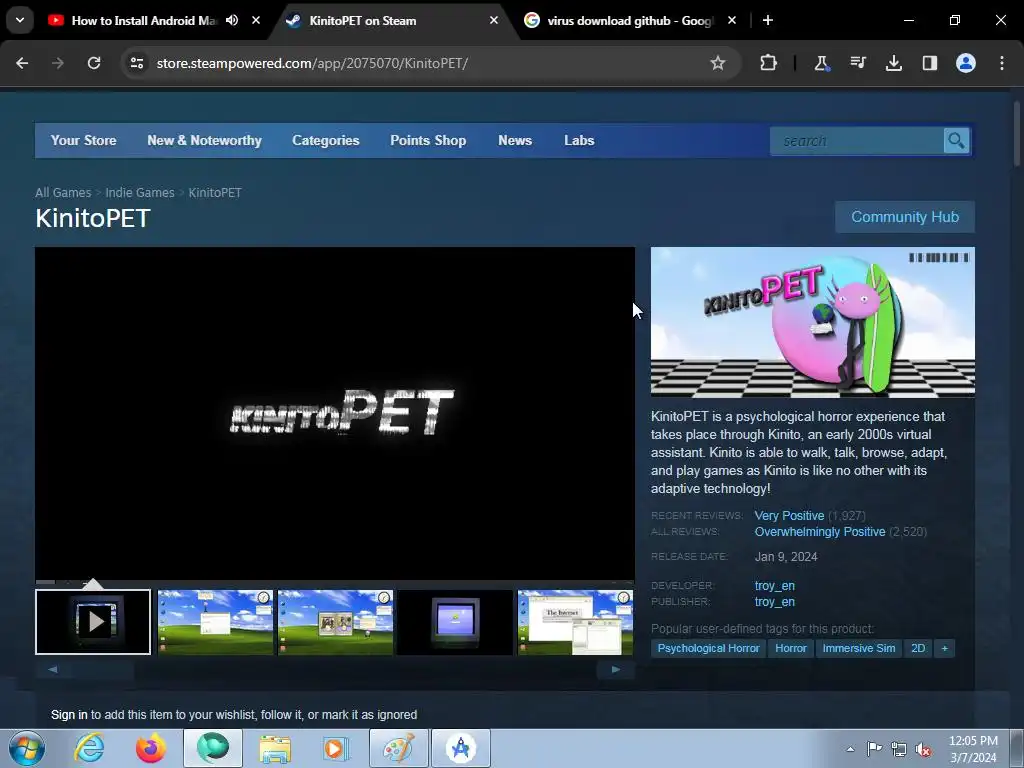Select the second screenshot thumbnail
This screenshot has height=768, width=1024.
click(216, 622)
